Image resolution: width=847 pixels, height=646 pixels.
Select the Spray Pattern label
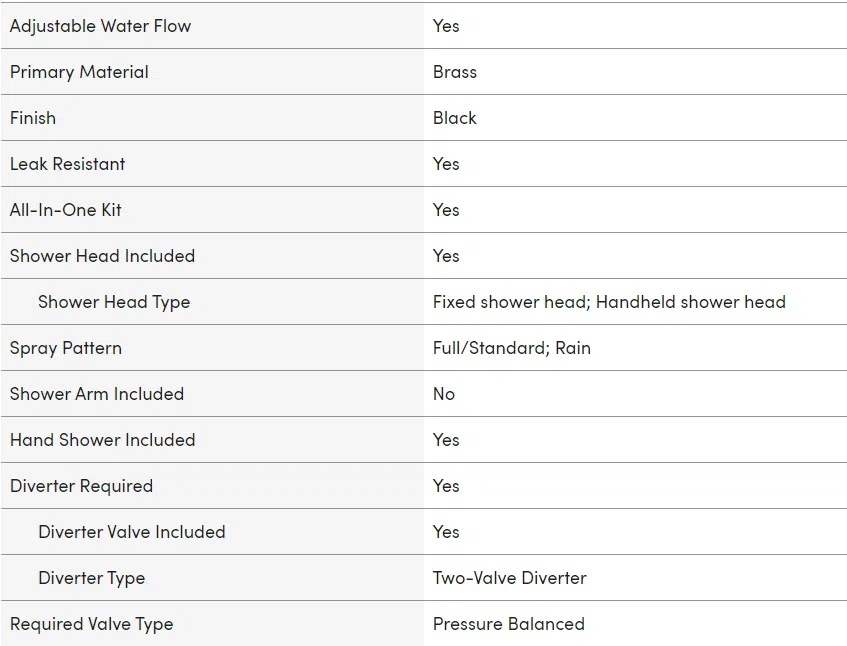tap(66, 348)
